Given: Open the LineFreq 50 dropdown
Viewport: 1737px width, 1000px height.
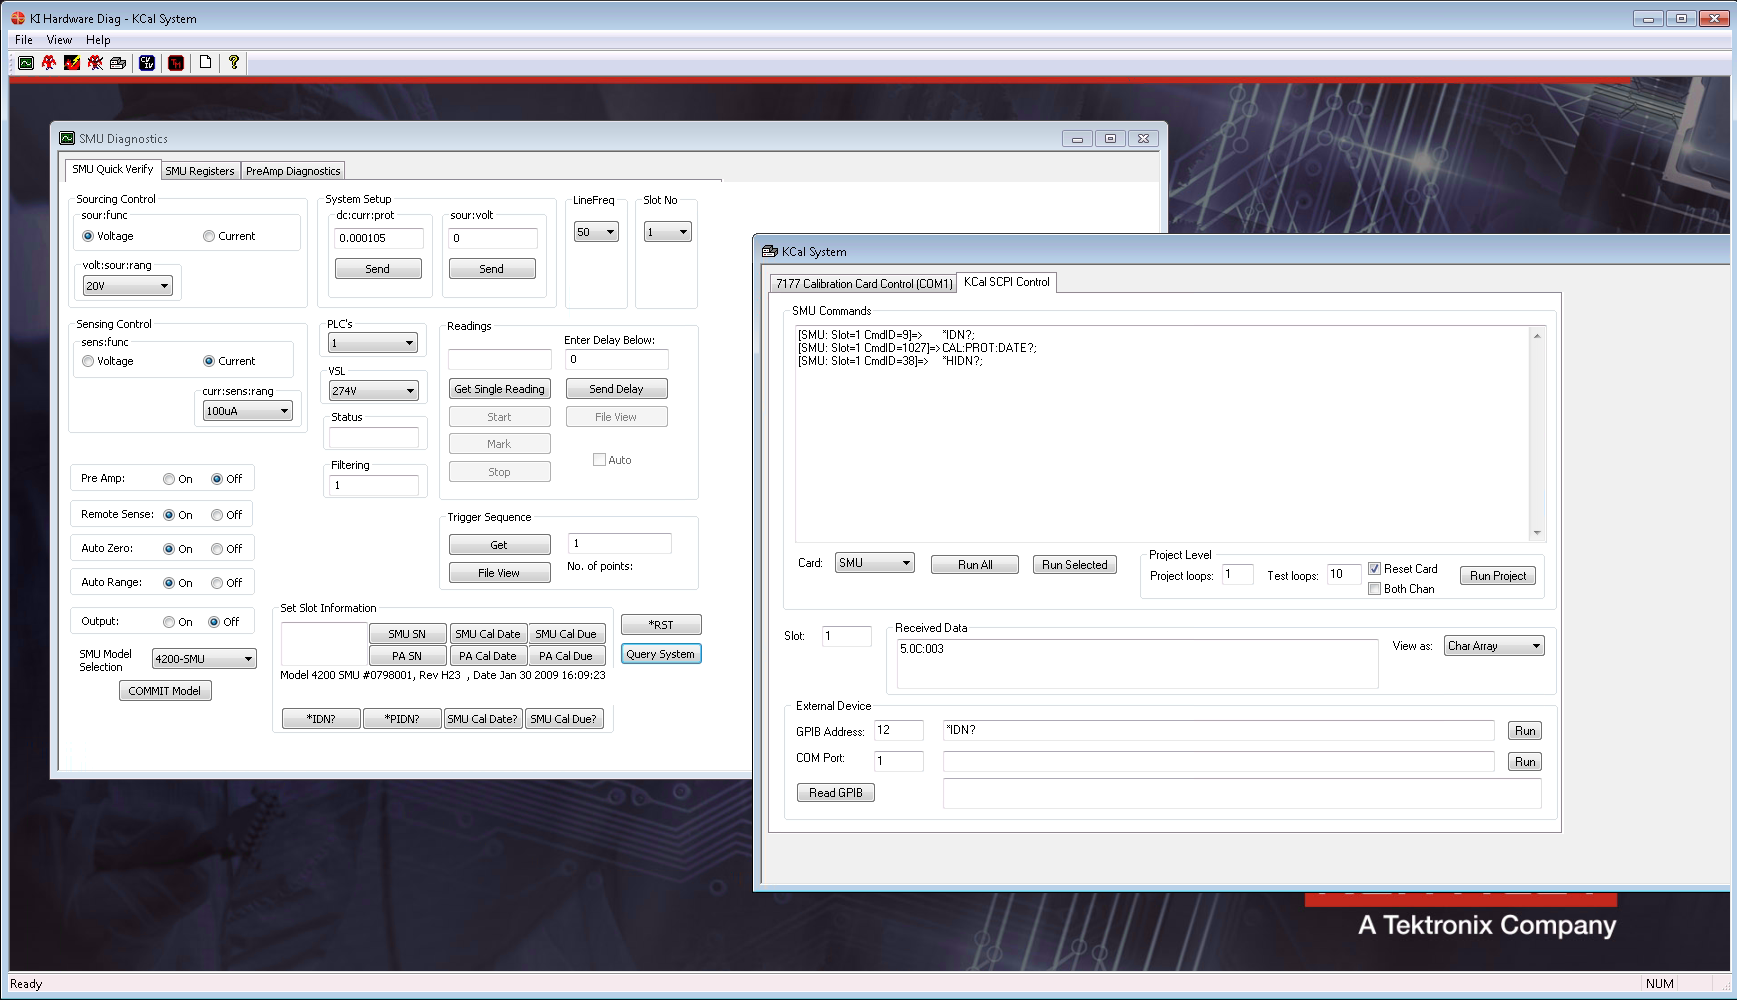Looking at the screenshot, I should click(x=596, y=232).
